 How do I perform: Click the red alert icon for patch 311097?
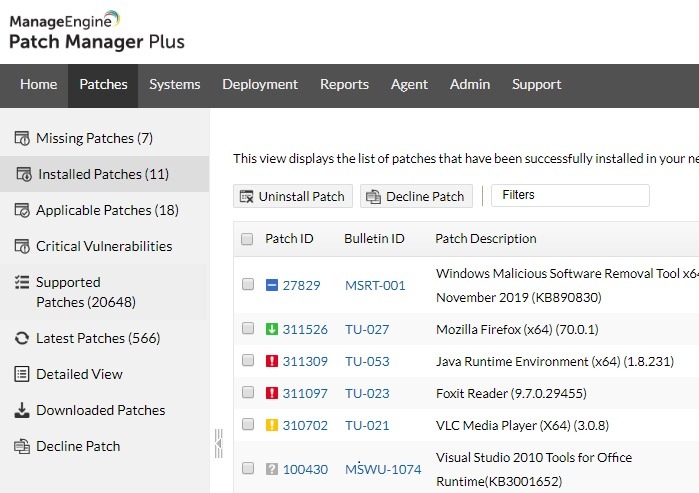point(272,393)
